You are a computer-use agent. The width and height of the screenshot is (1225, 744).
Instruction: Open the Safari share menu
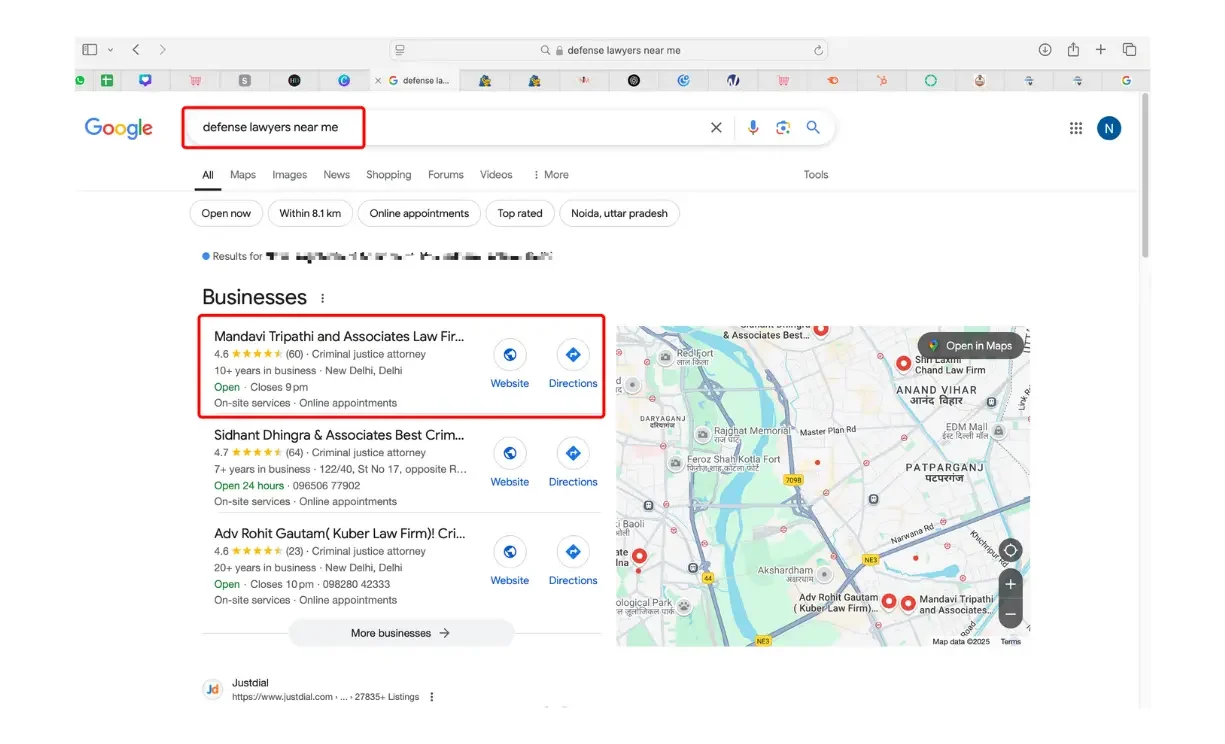click(1073, 49)
